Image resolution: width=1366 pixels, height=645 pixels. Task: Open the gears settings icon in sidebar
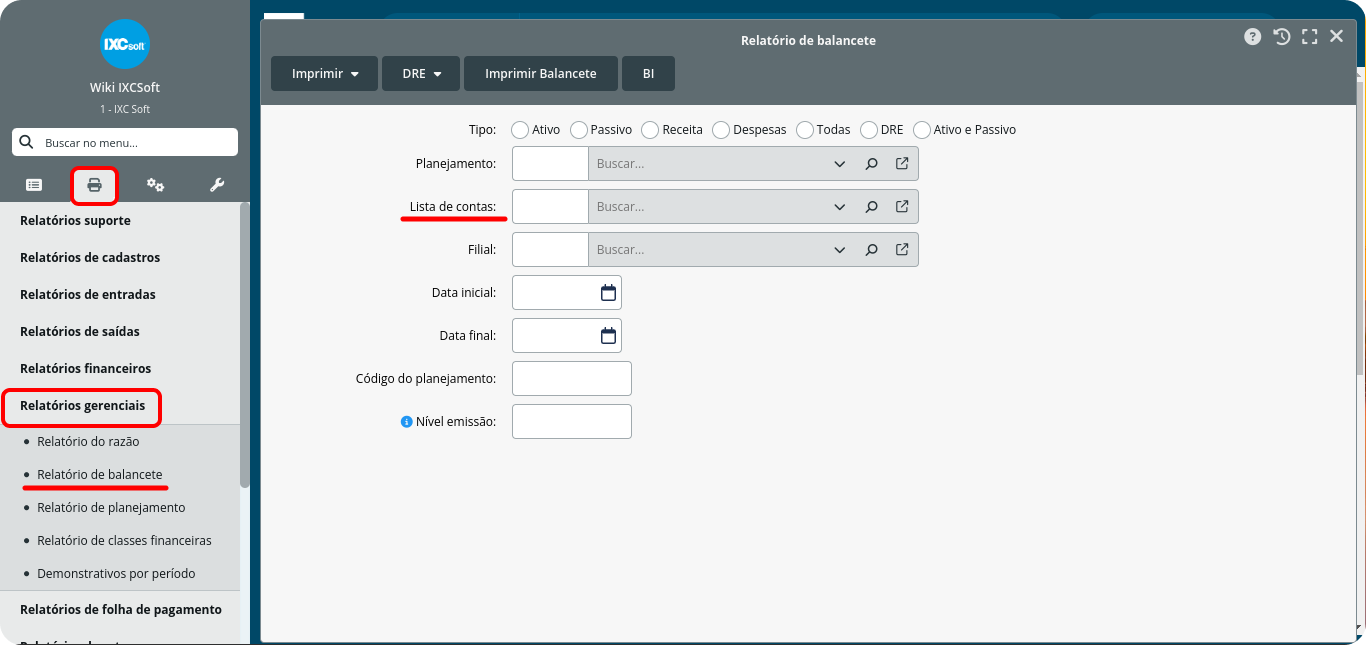(x=155, y=185)
